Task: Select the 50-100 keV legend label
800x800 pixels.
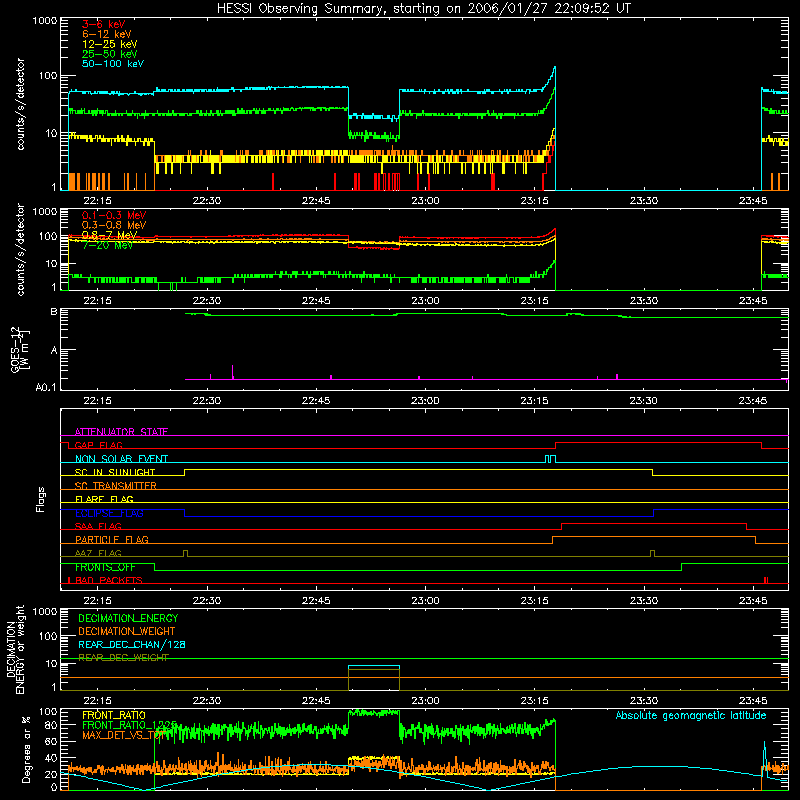Action: click(112, 63)
